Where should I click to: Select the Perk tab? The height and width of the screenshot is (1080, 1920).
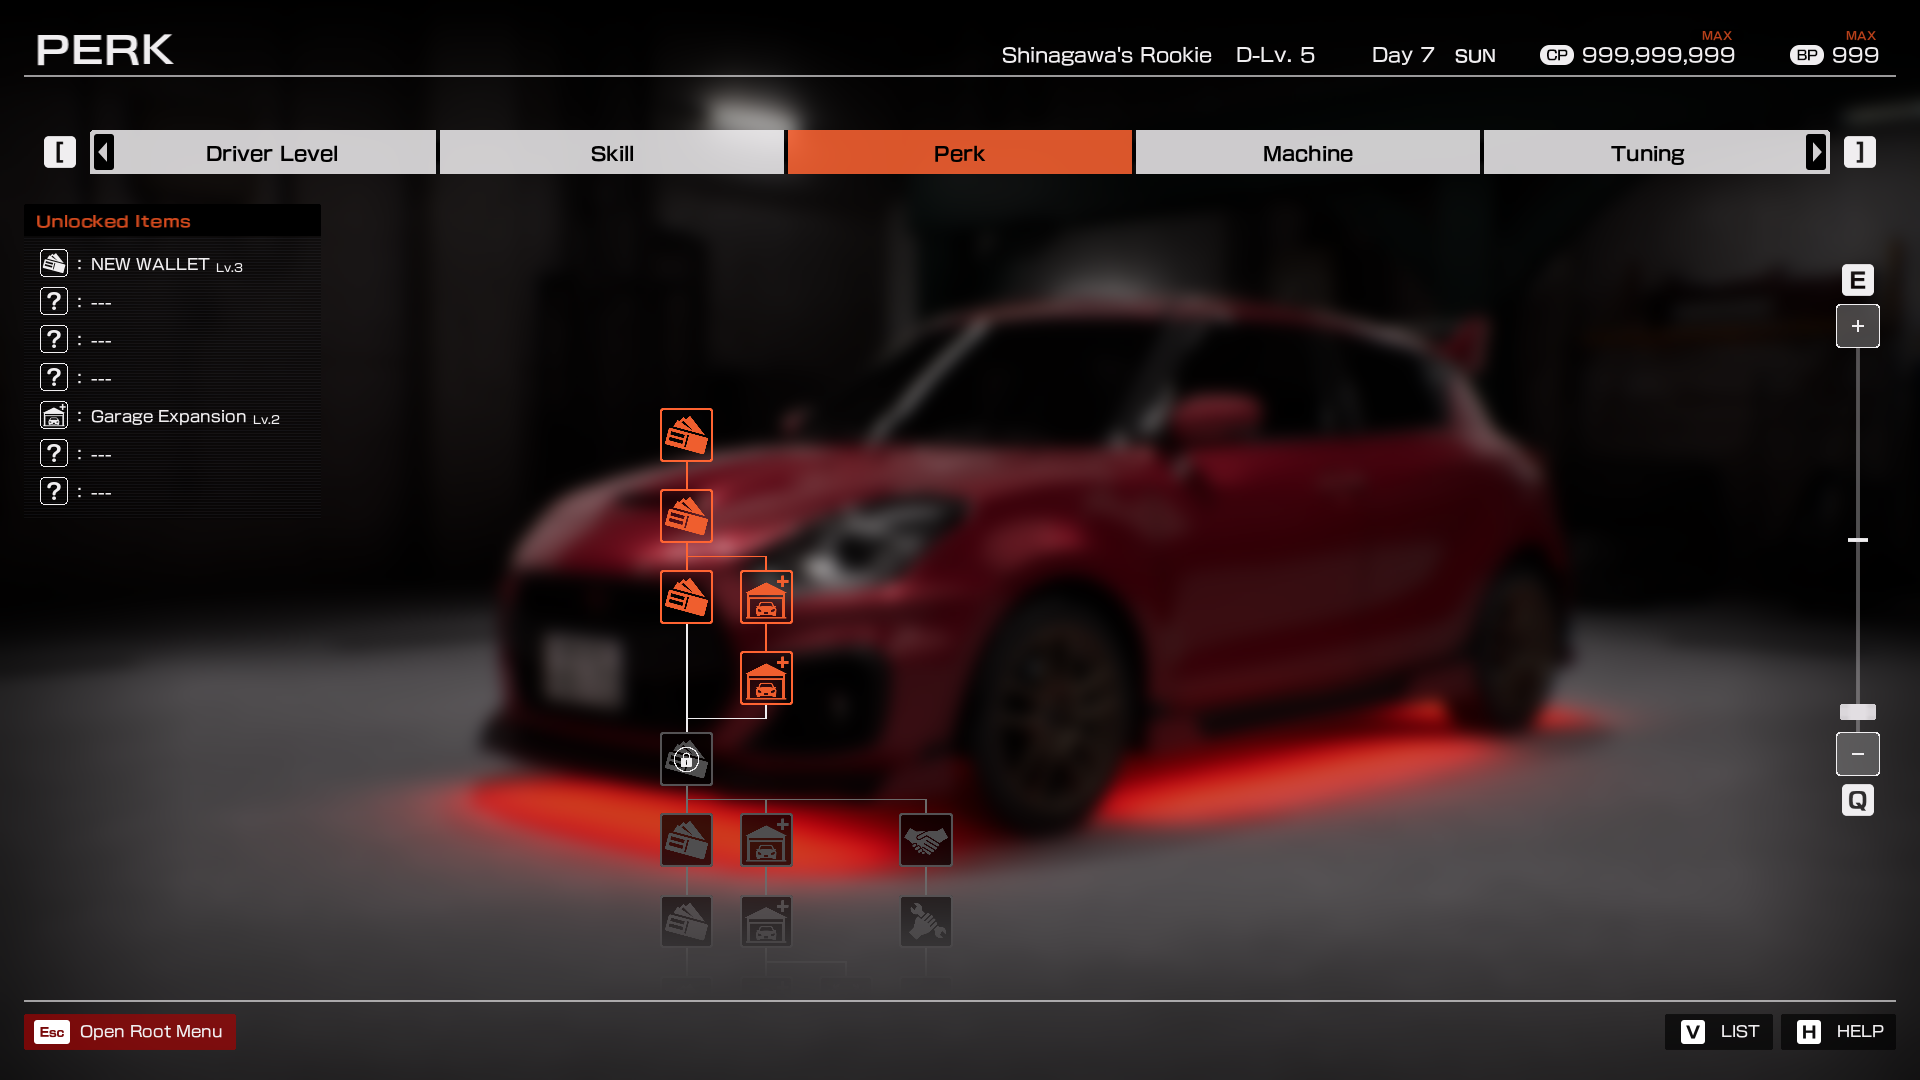click(960, 153)
